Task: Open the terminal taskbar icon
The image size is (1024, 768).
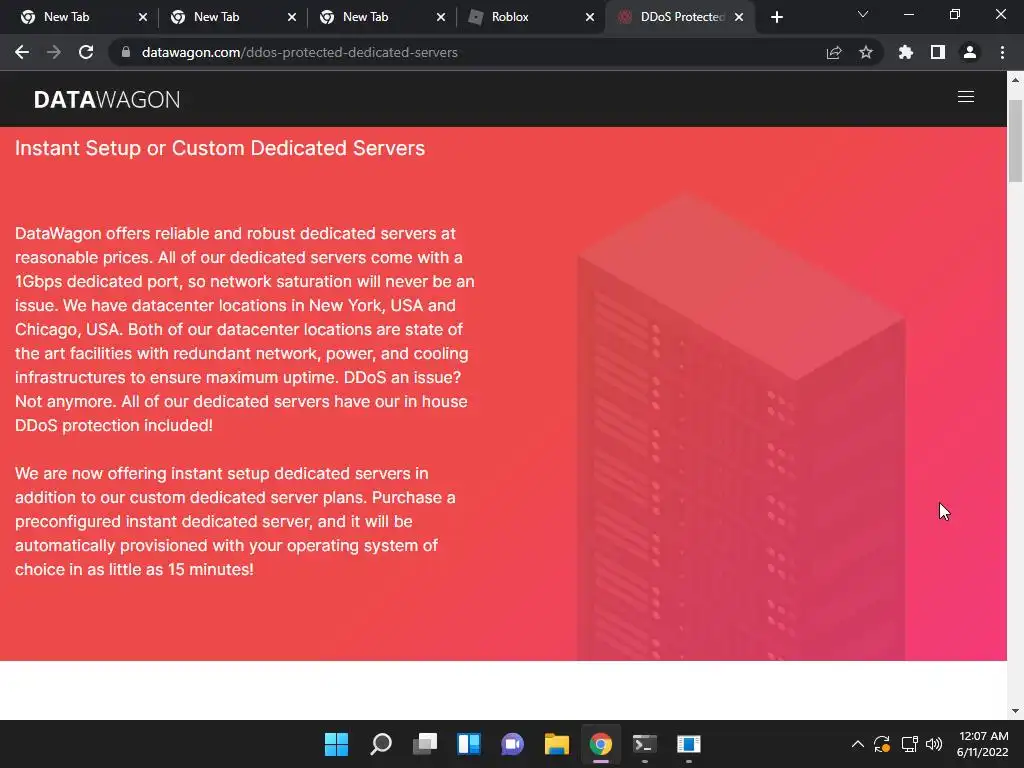Action: click(645, 744)
